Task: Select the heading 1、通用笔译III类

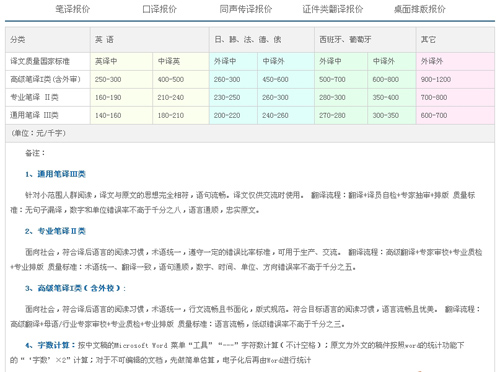Action: tap(55, 174)
